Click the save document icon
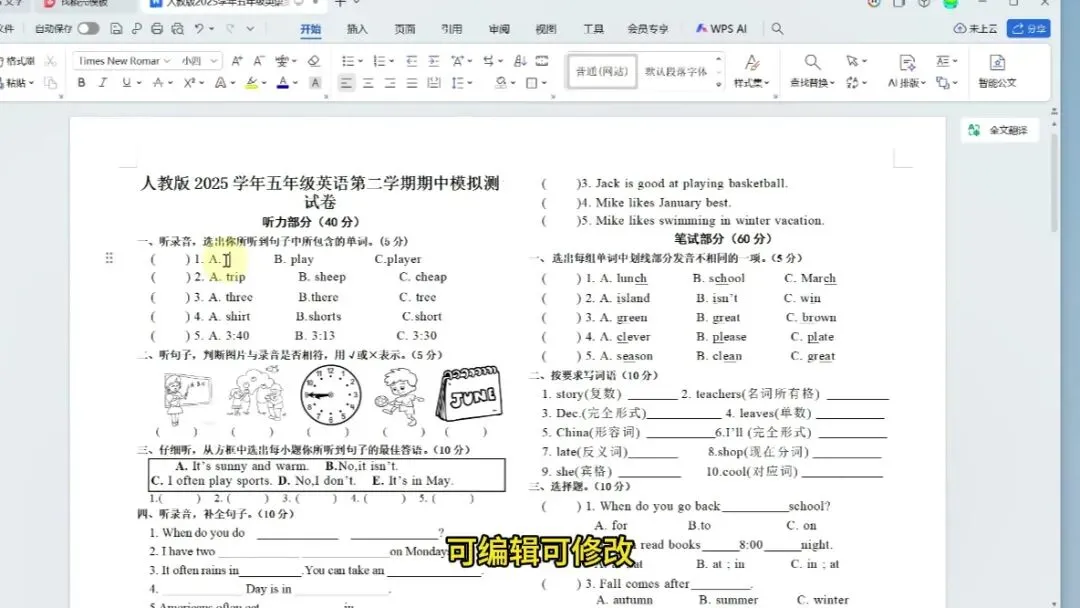 [x=116, y=29]
